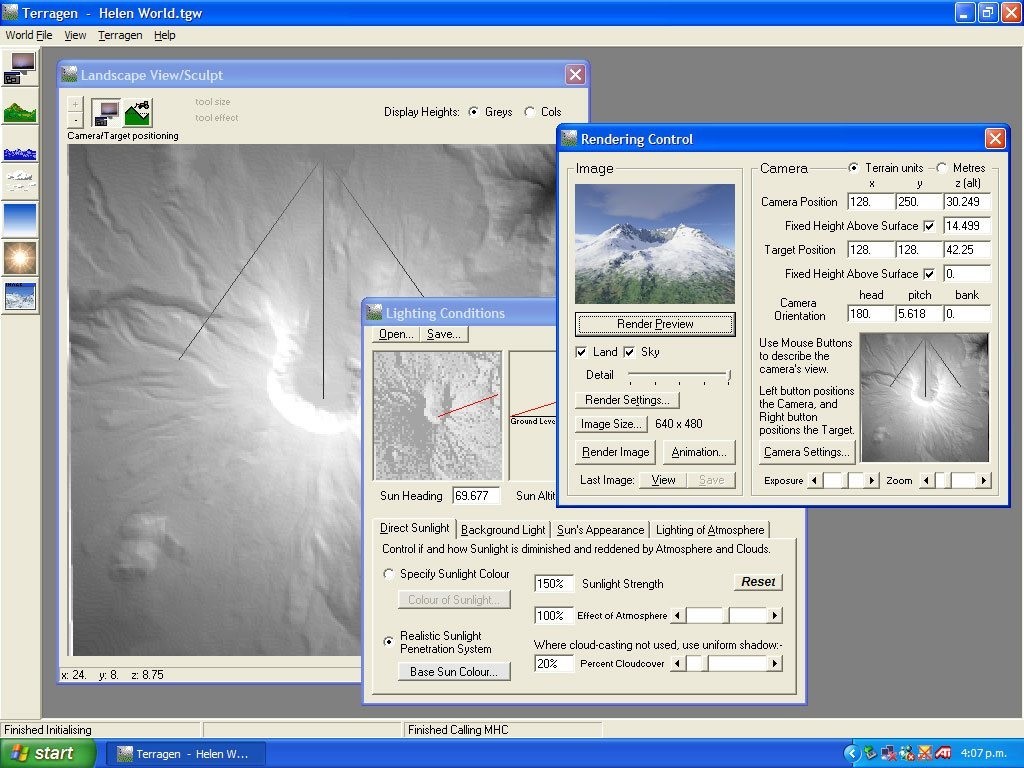The height and width of the screenshot is (768, 1024).
Task: Select the Atmosphere panel icon
Action: point(20,220)
